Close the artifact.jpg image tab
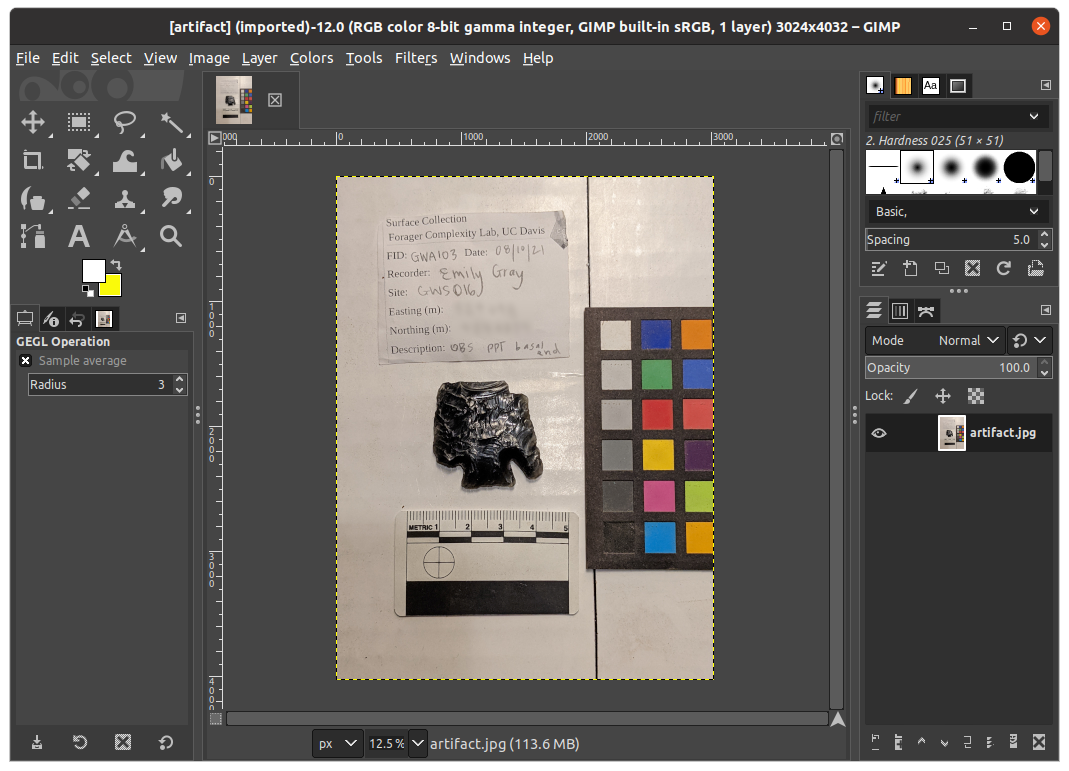 pos(275,100)
